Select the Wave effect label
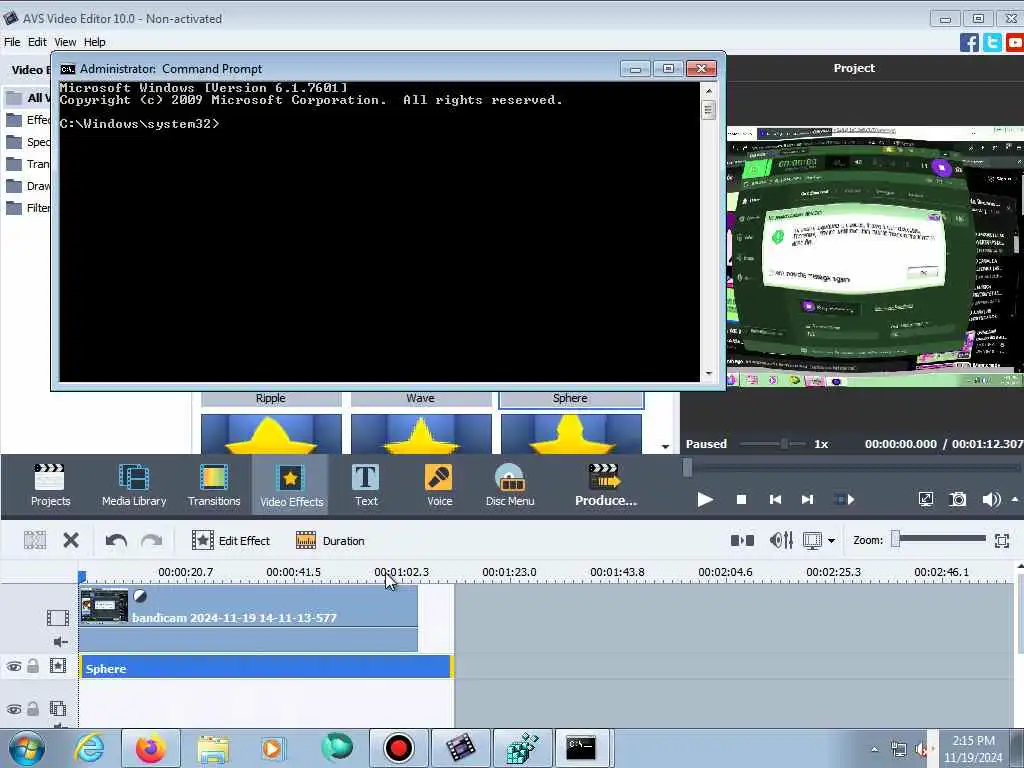The height and width of the screenshot is (768, 1024). (x=421, y=398)
